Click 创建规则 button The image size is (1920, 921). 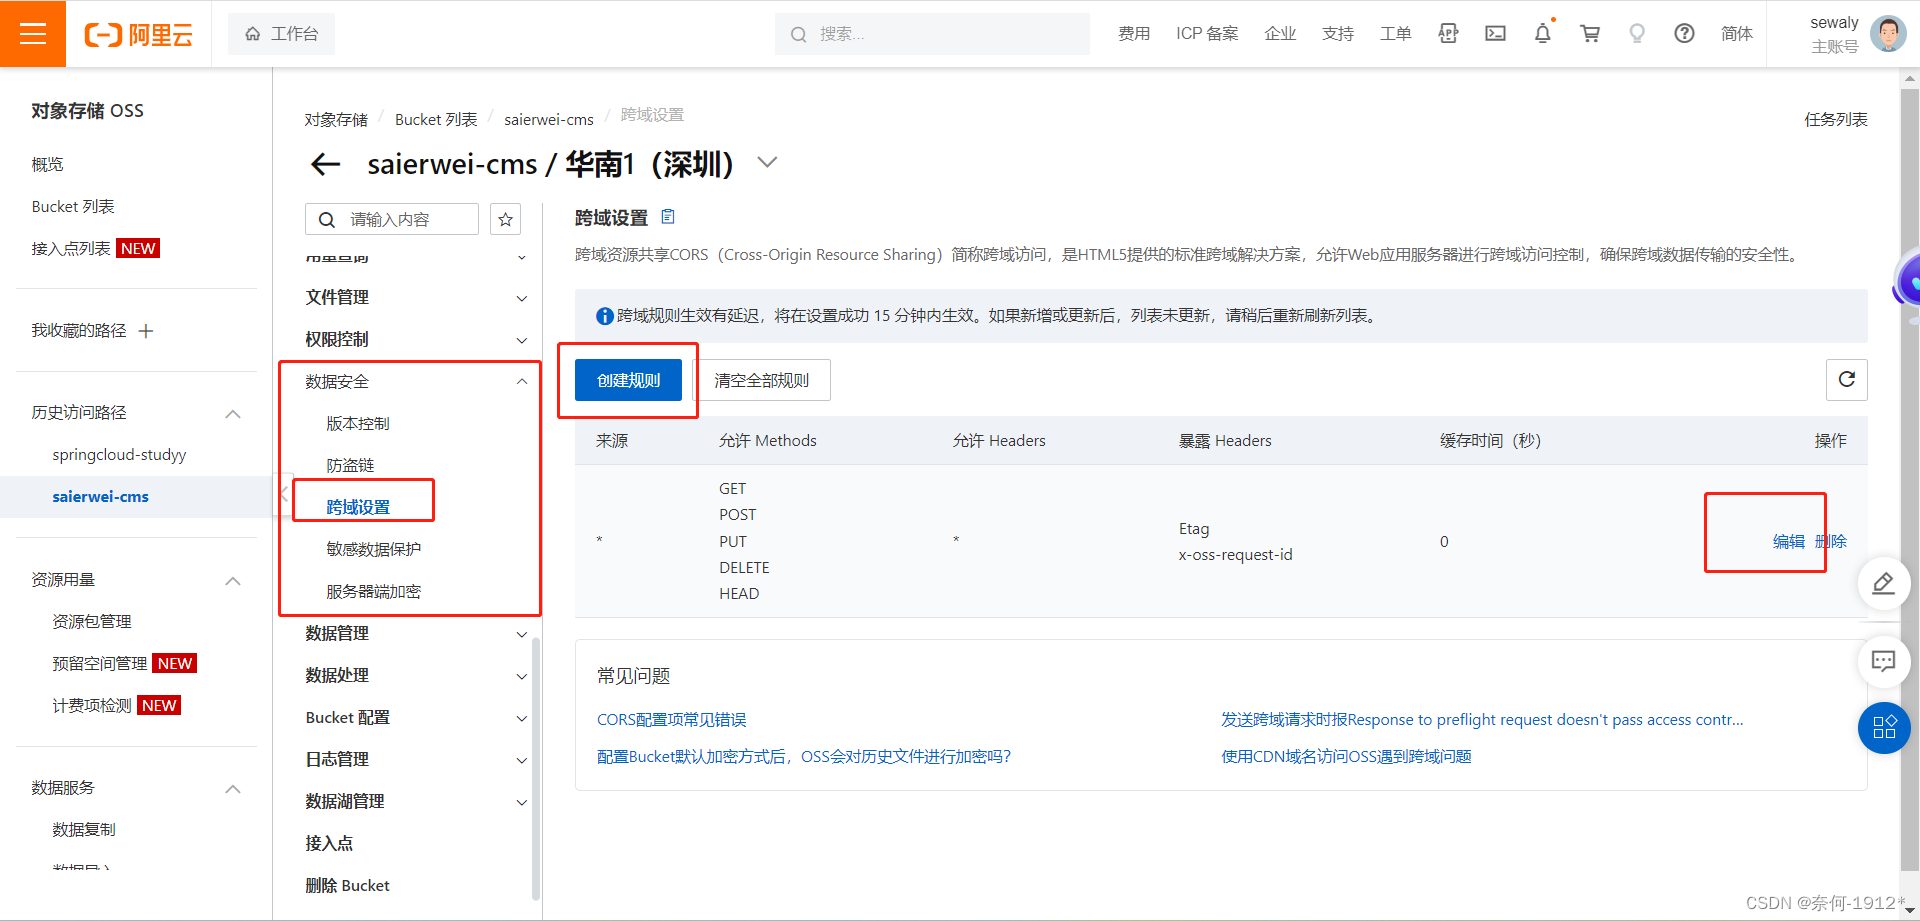click(x=628, y=380)
